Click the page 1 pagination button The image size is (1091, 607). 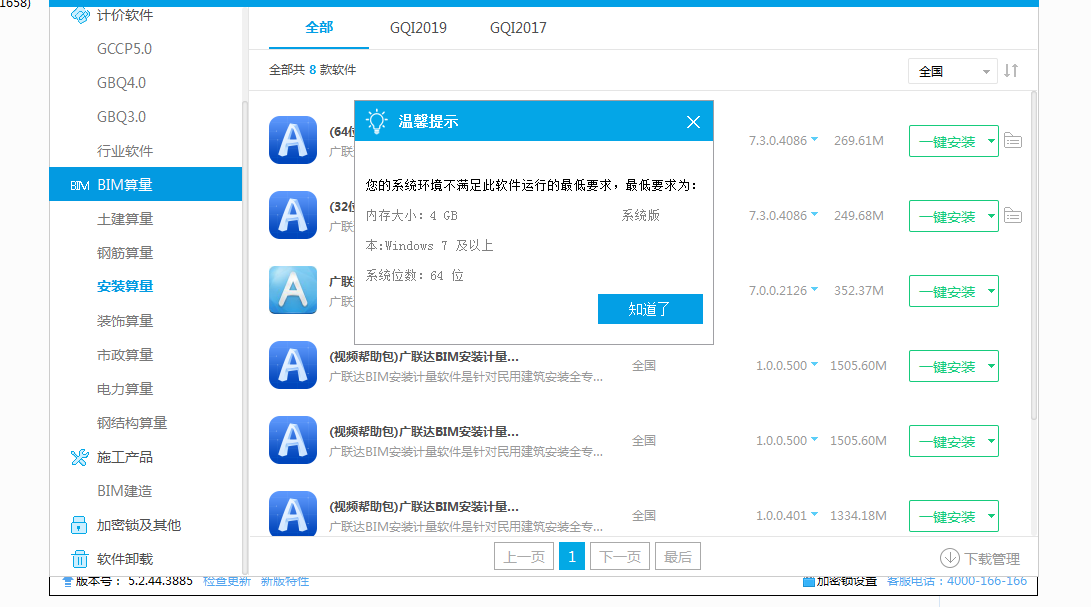point(572,556)
